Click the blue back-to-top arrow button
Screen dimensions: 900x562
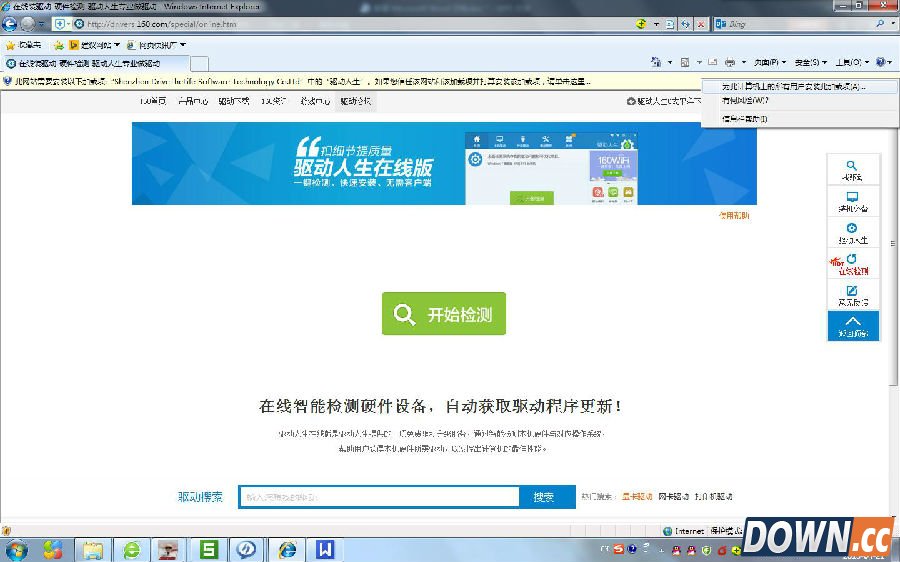(x=853, y=325)
